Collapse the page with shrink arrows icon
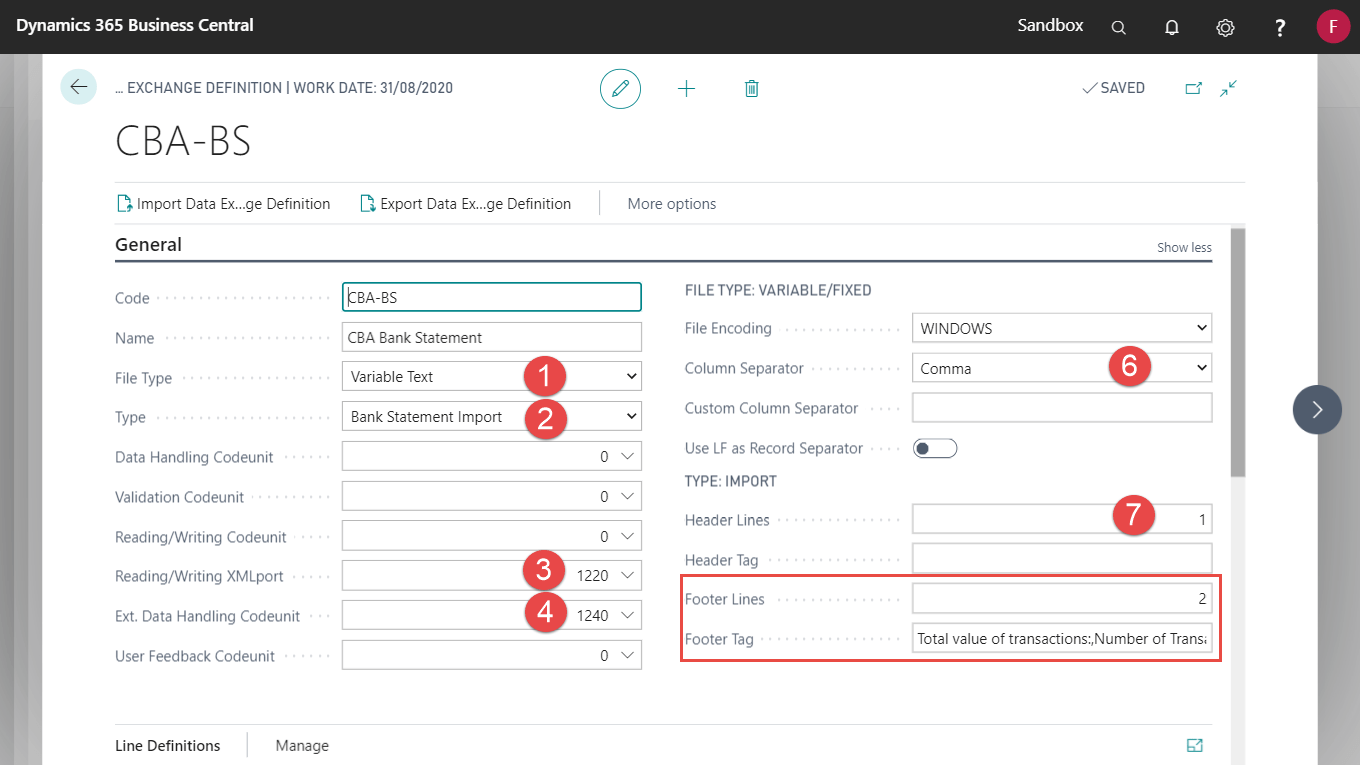The height and width of the screenshot is (766, 1360). 1229,88
